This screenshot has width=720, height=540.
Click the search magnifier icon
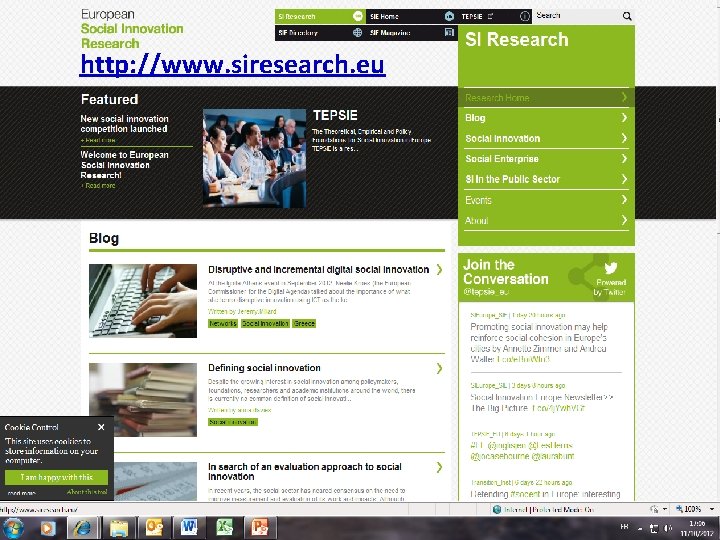(x=627, y=17)
